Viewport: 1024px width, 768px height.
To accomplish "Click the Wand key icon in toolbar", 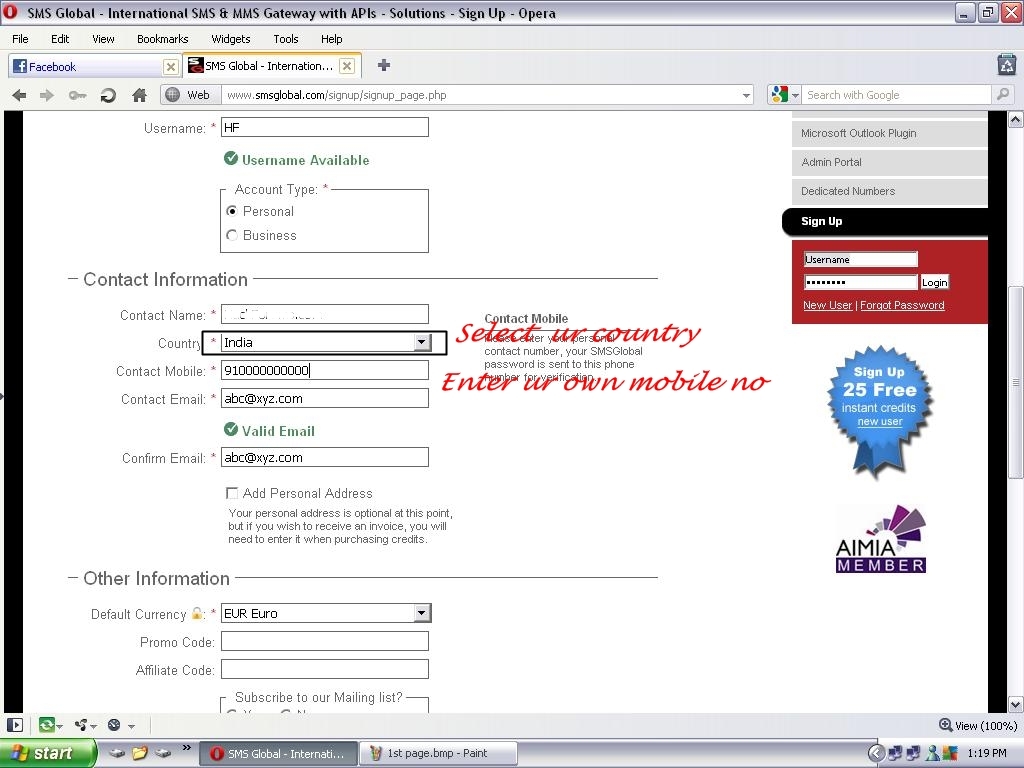I will pos(77,95).
